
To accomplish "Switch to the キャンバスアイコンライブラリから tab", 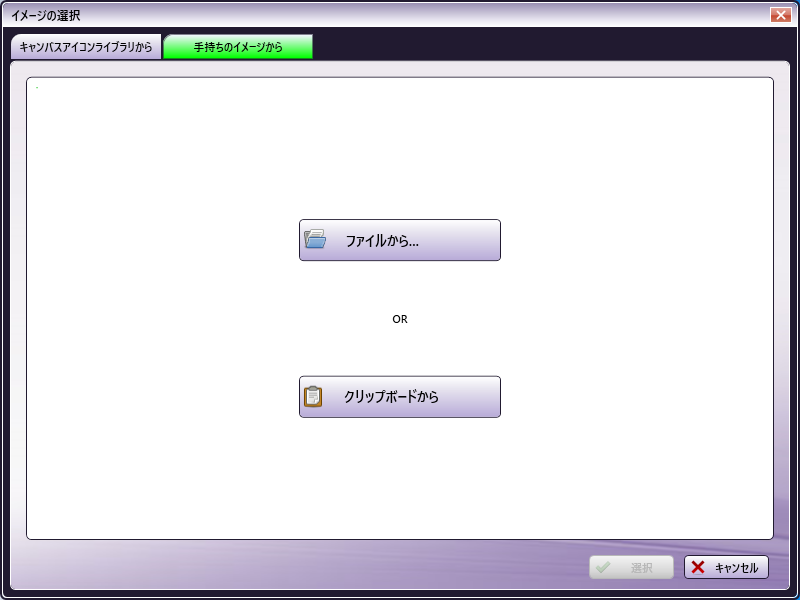I will point(86,47).
